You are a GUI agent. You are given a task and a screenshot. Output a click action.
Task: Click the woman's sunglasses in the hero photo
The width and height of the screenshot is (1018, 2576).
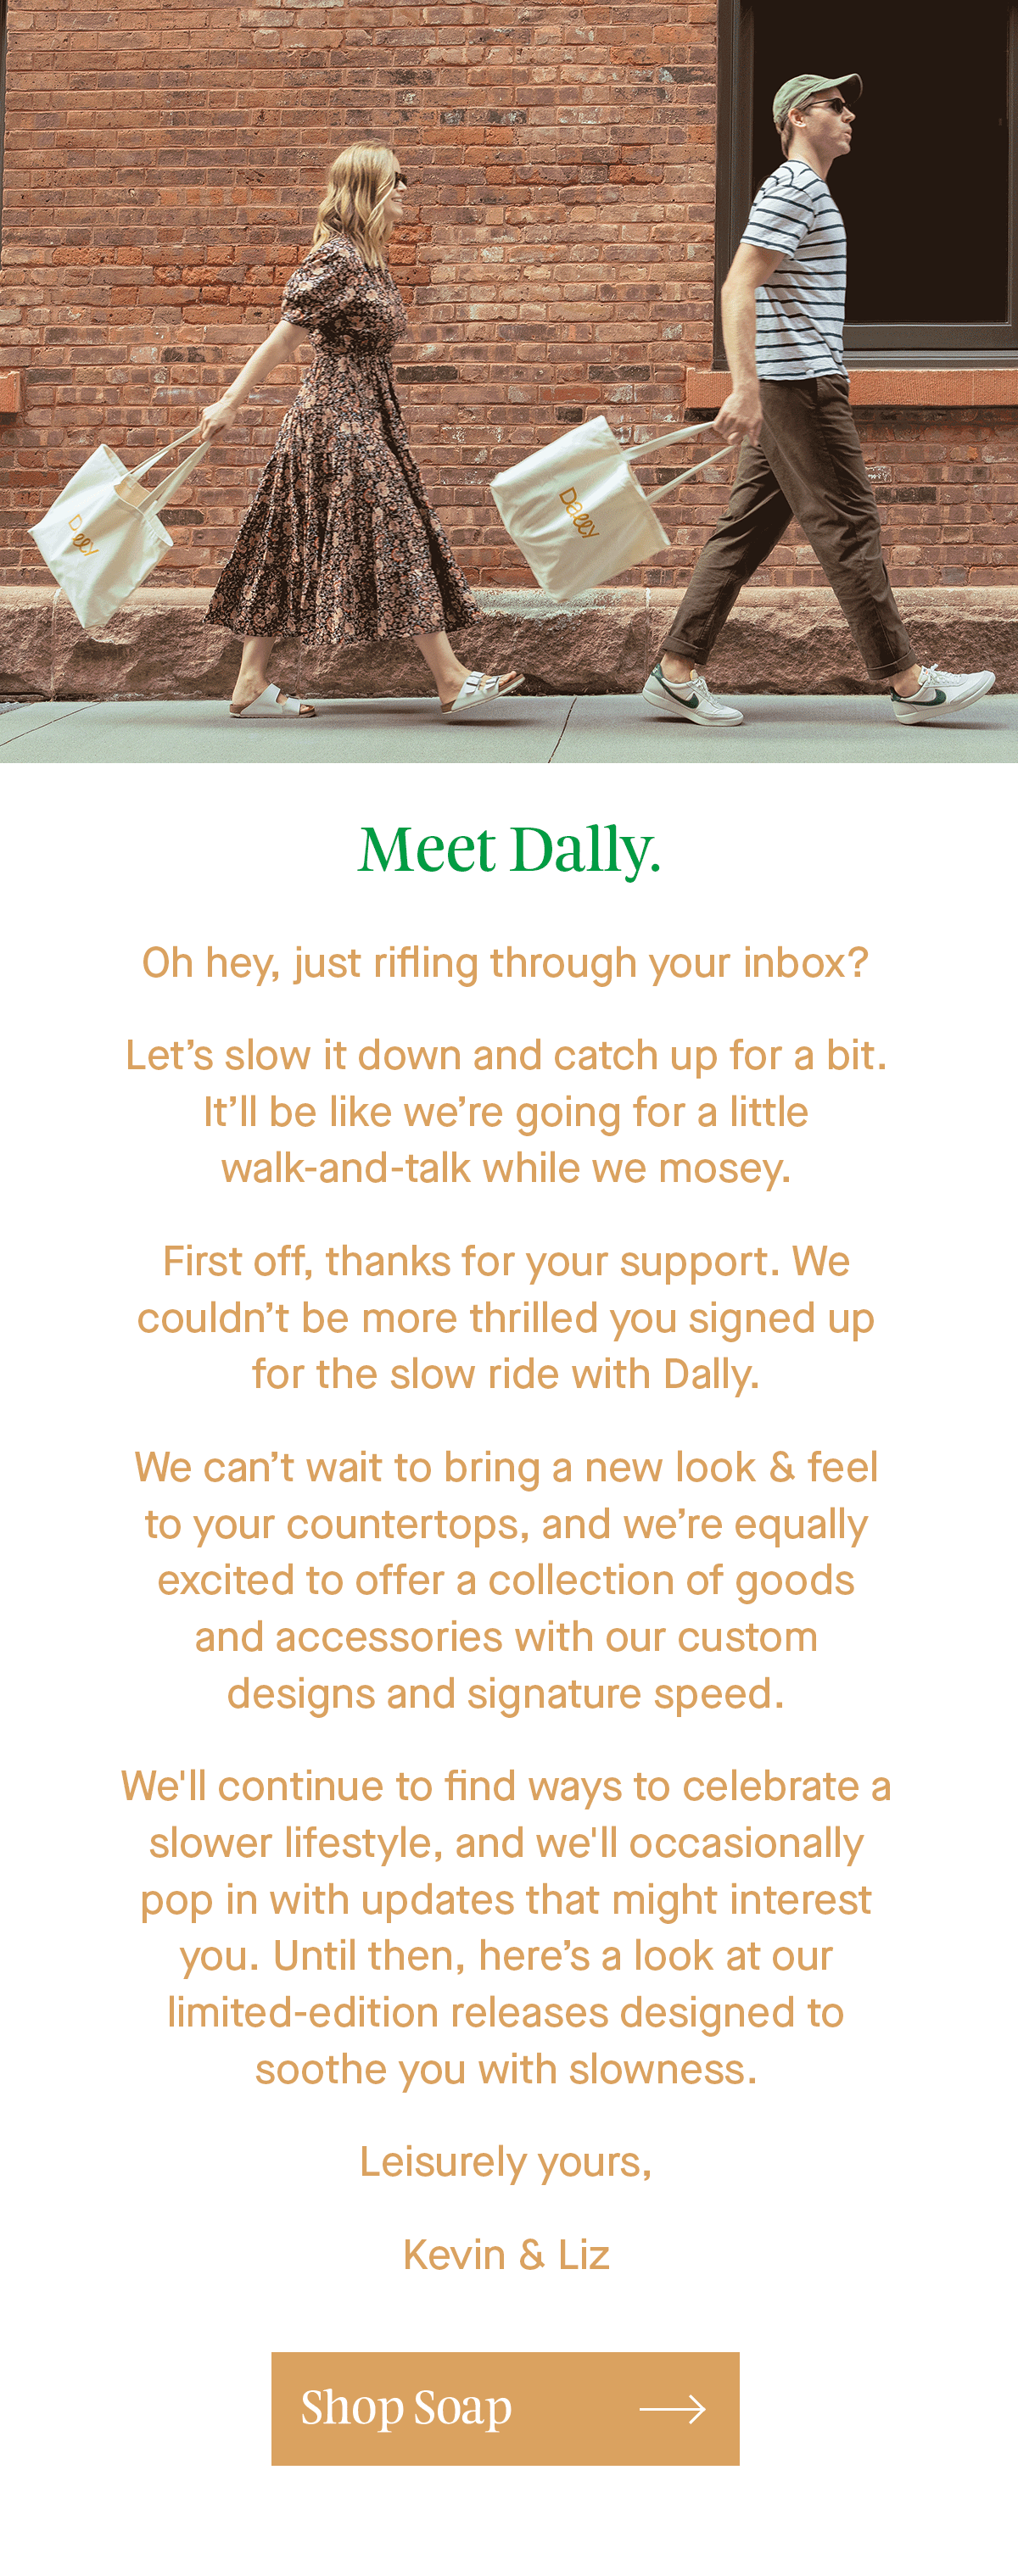tap(400, 181)
